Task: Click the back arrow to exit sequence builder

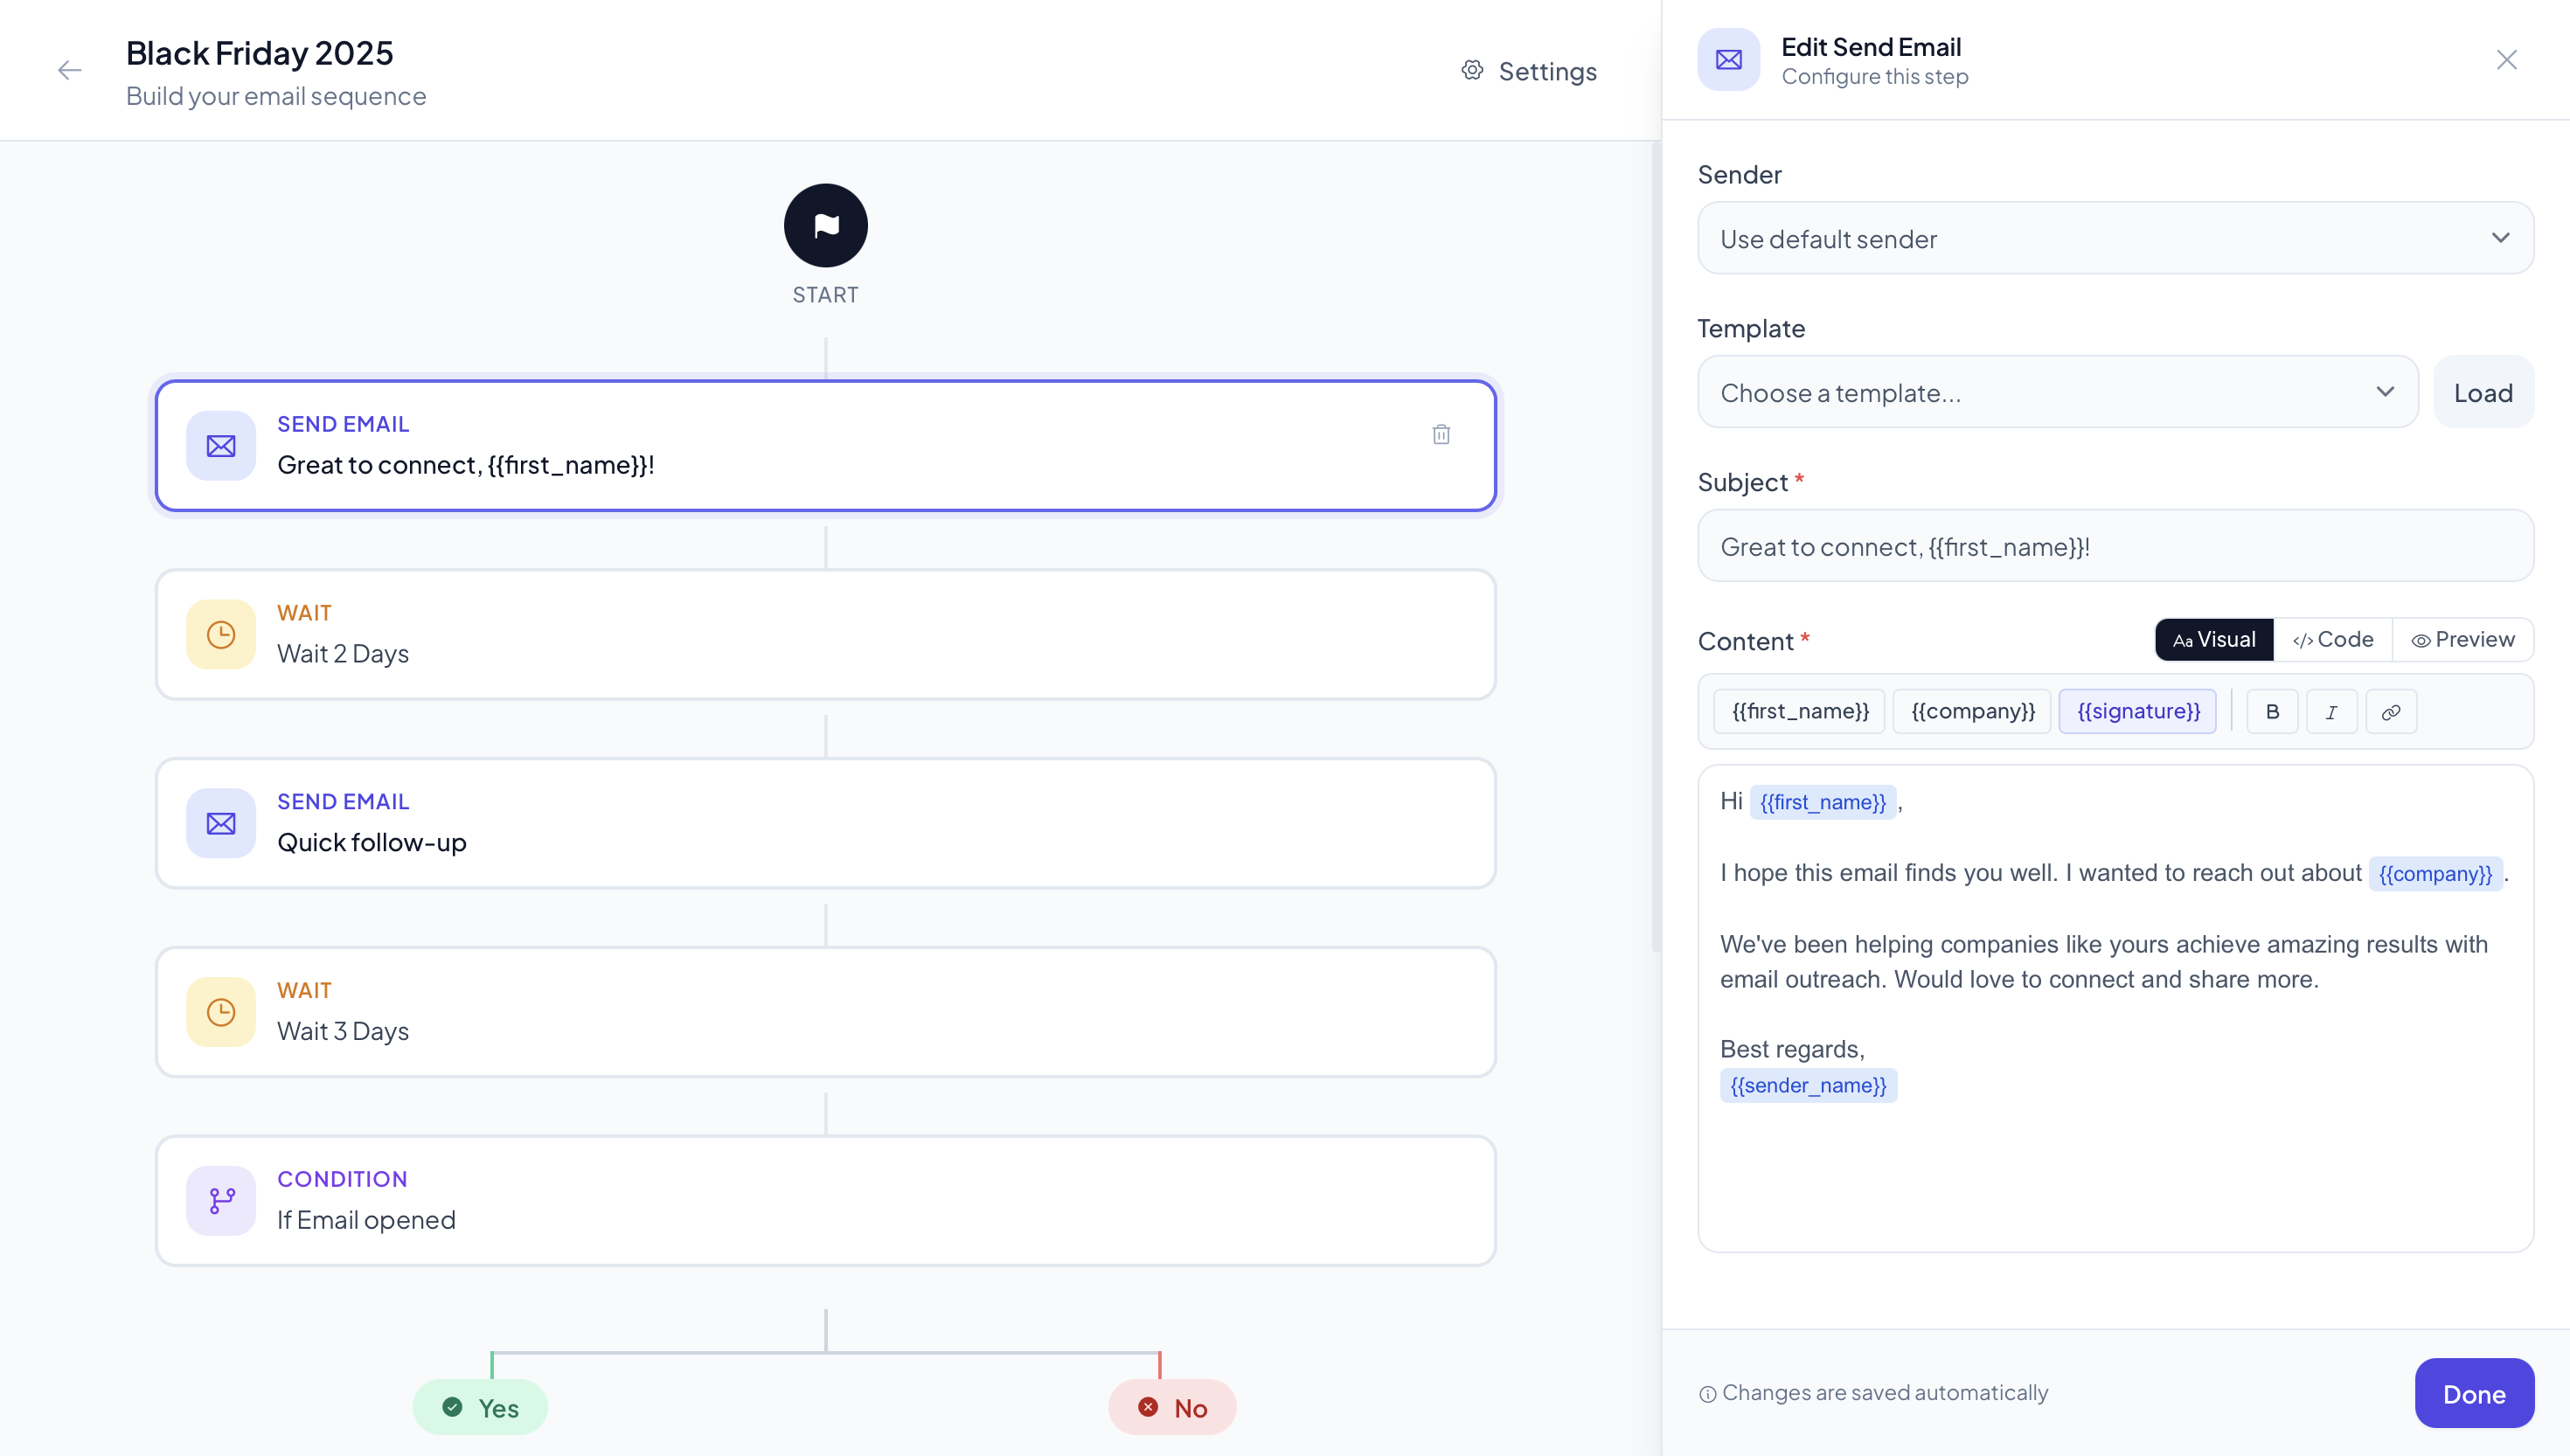Action: click(69, 70)
